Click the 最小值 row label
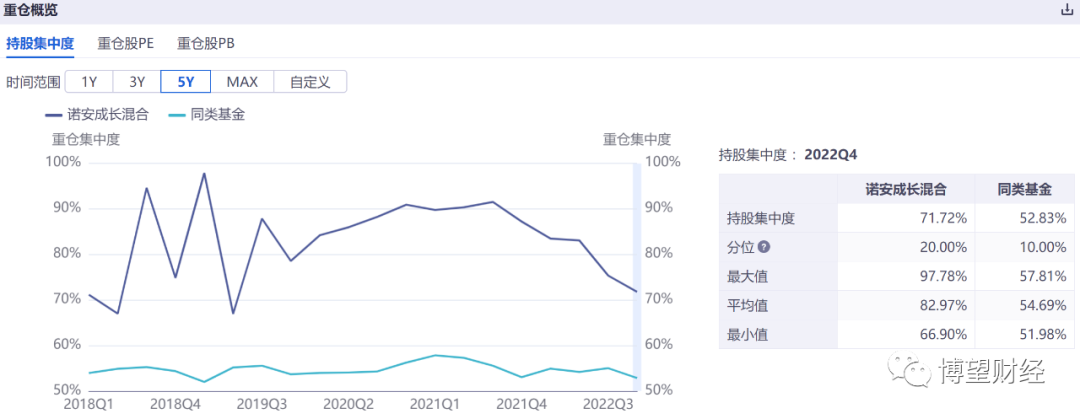This screenshot has height=419, width=1080. coord(747,335)
